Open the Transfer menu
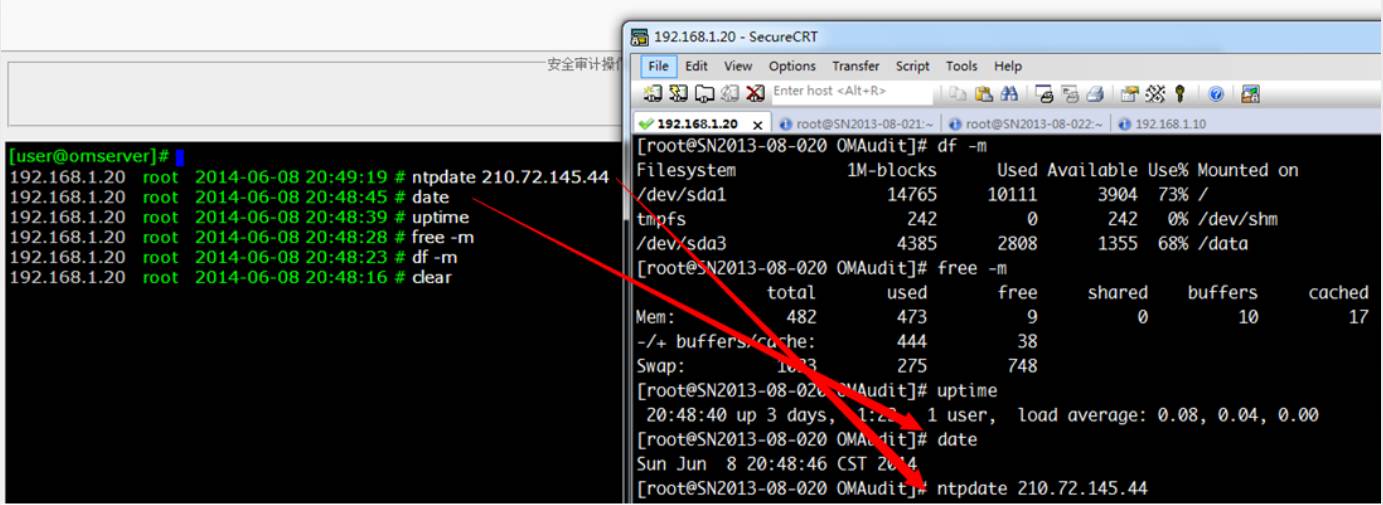This screenshot has width=1383, height=505. [855, 66]
